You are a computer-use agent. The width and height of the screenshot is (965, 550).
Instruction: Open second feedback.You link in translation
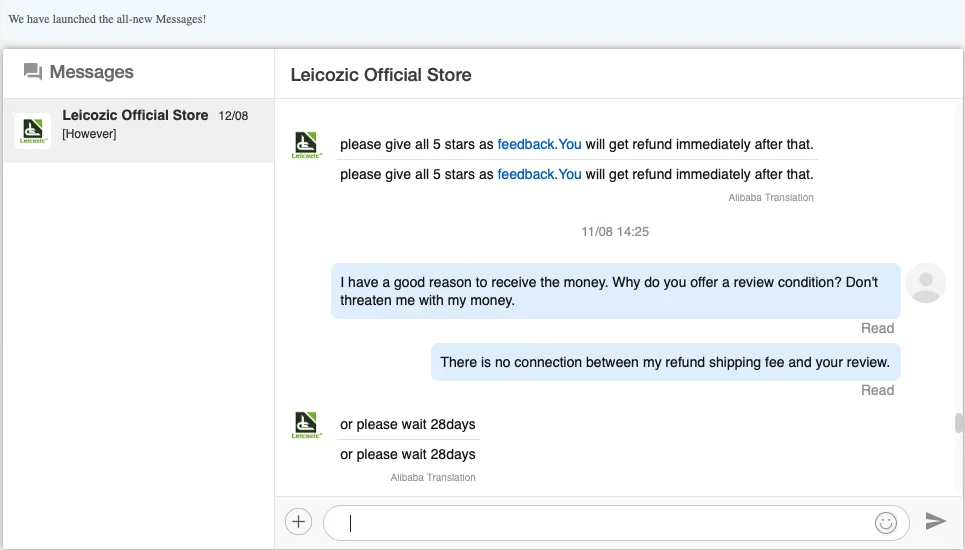[x=539, y=175]
